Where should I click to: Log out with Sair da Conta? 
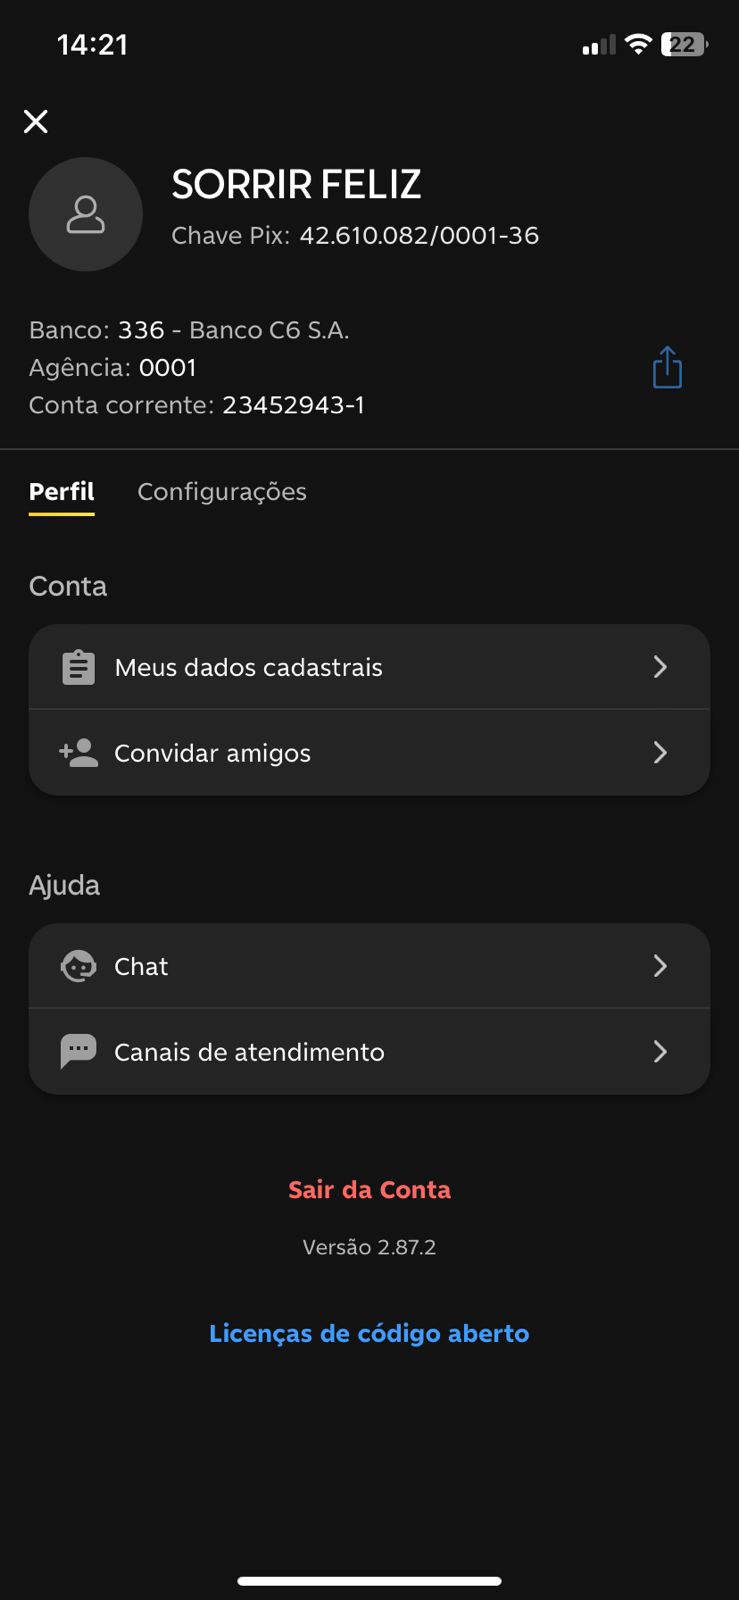(x=369, y=1189)
